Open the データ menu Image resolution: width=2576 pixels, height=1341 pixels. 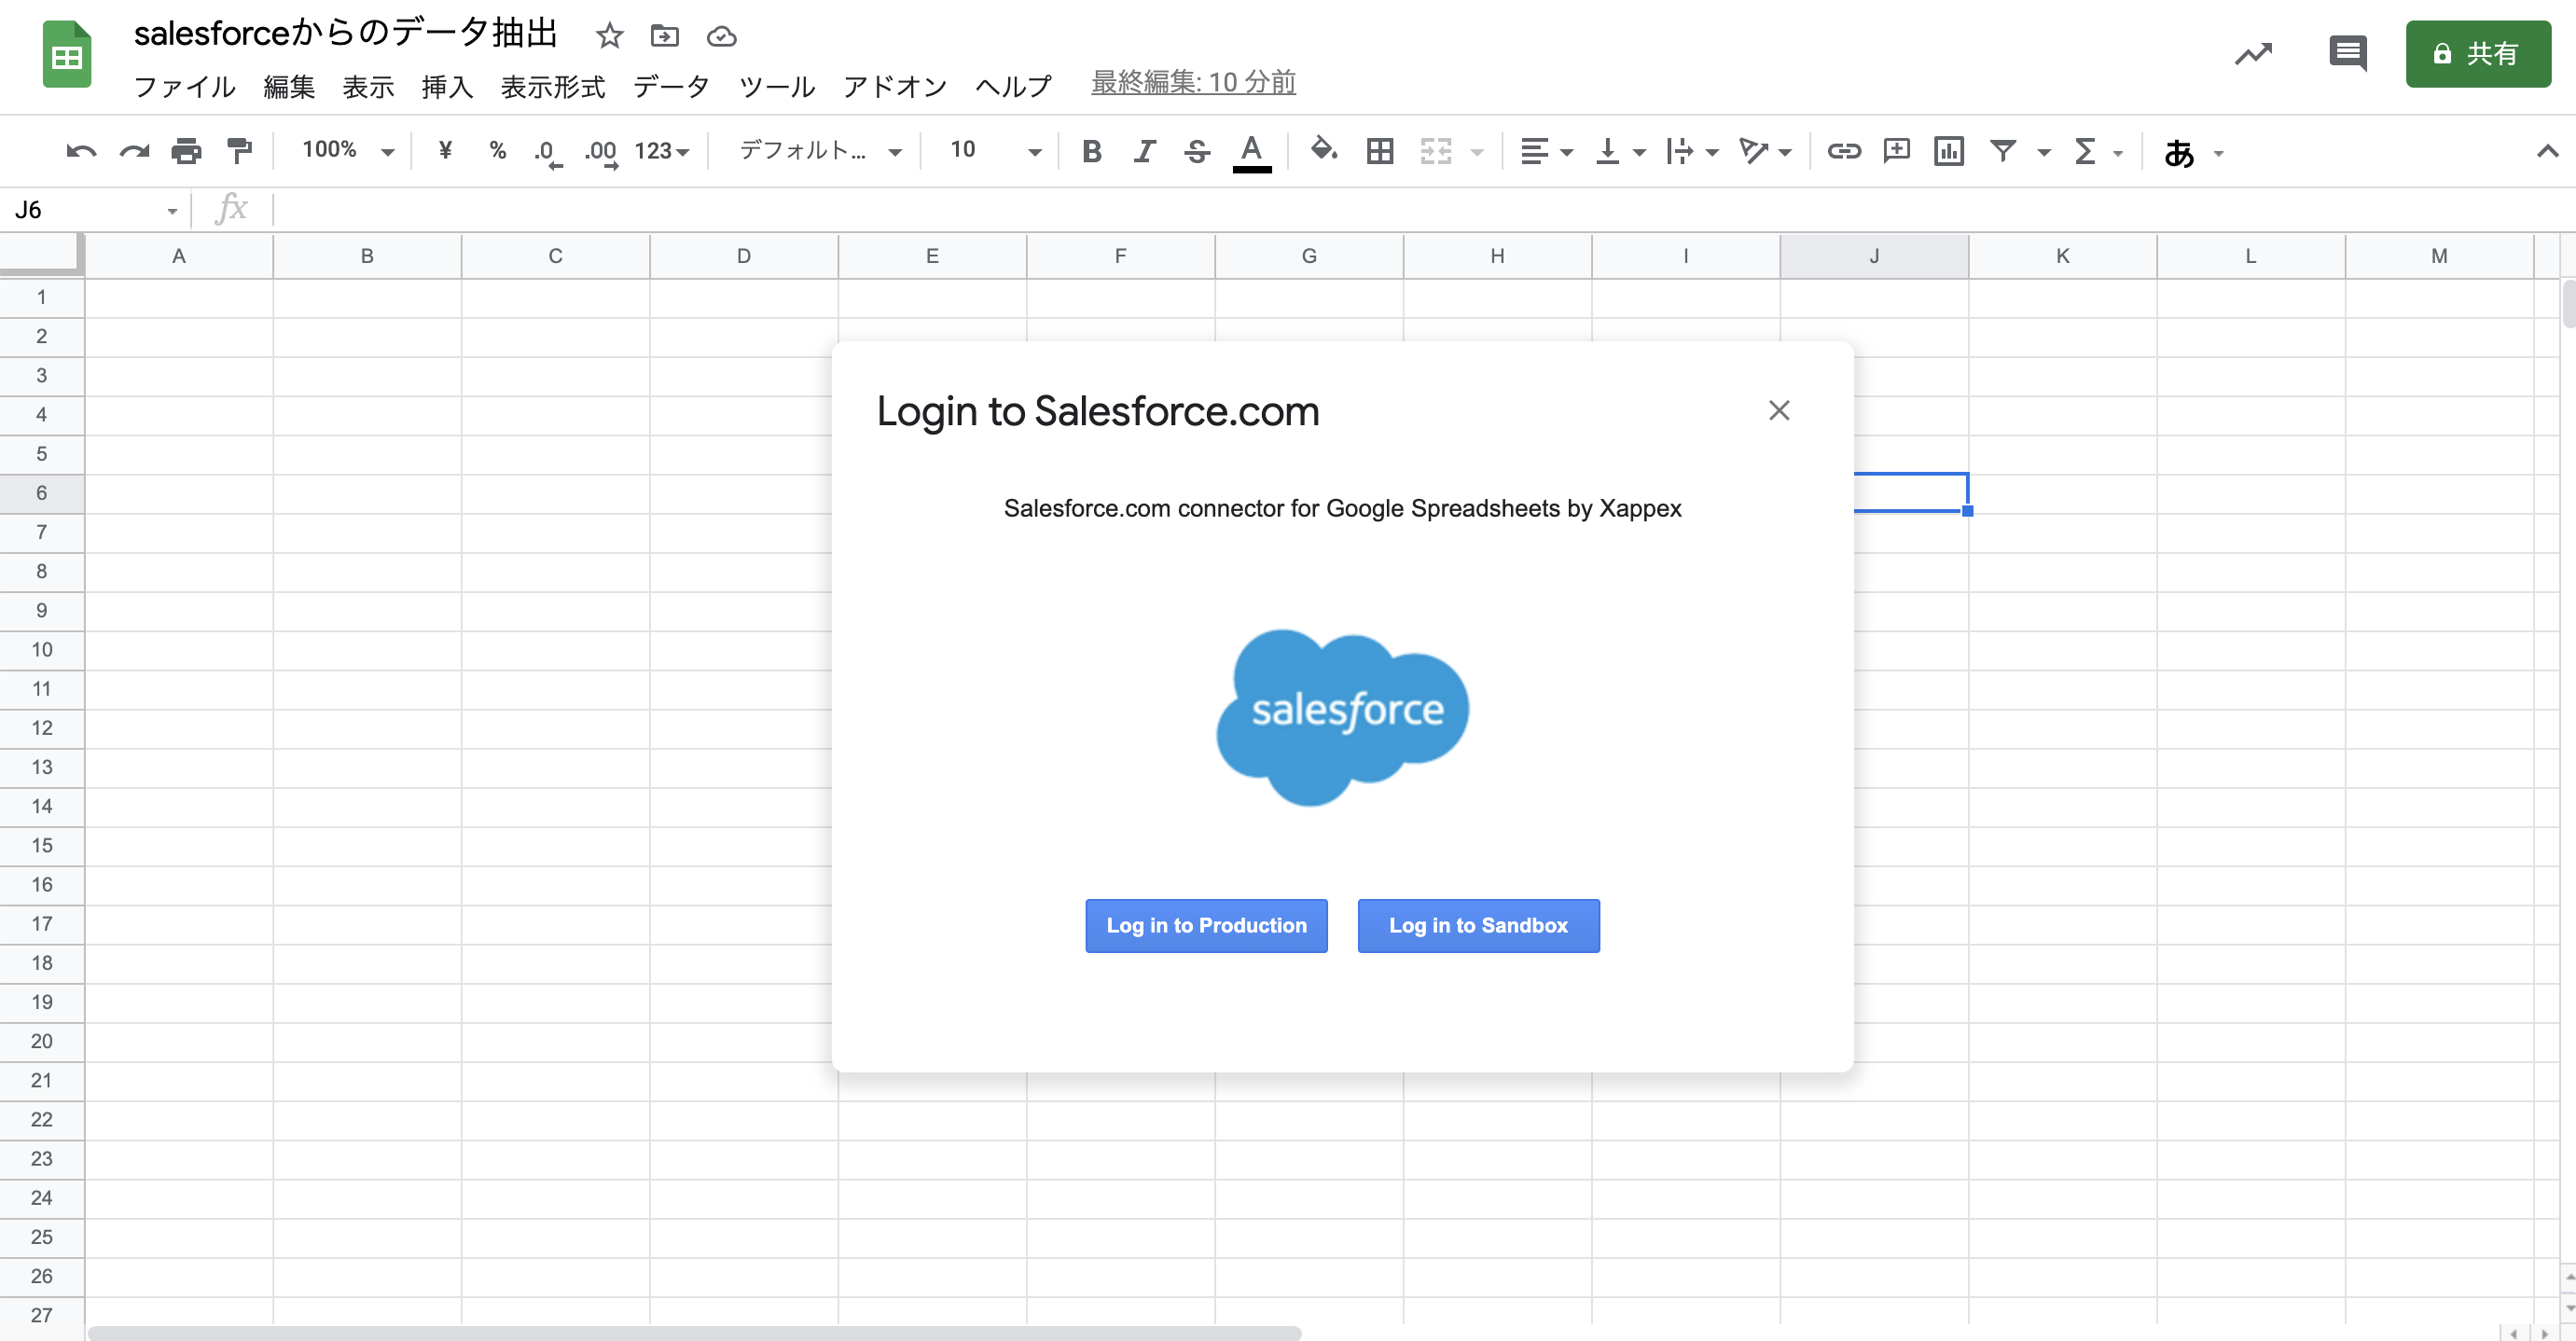click(x=671, y=87)
